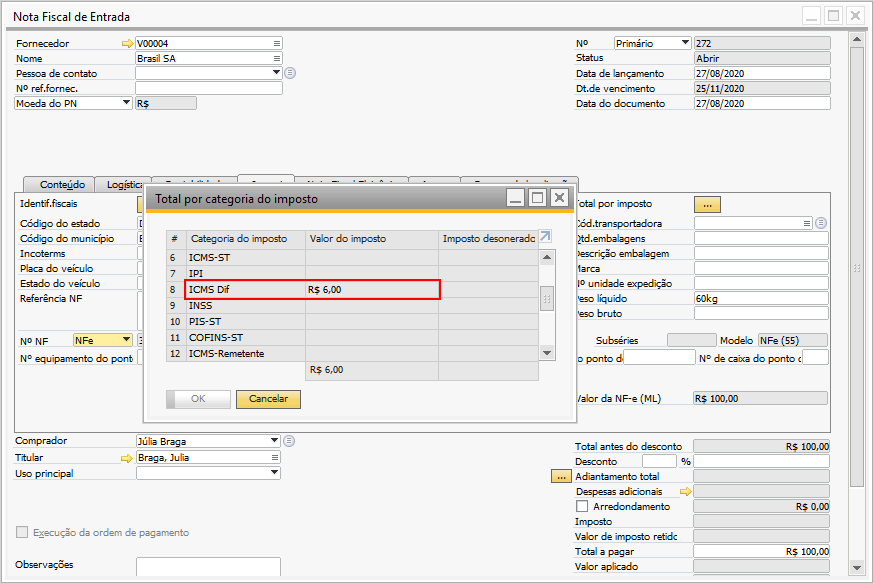Open the Cód.transportadora choose-list icon
This screenshot has width=874, height=584.
807,223
